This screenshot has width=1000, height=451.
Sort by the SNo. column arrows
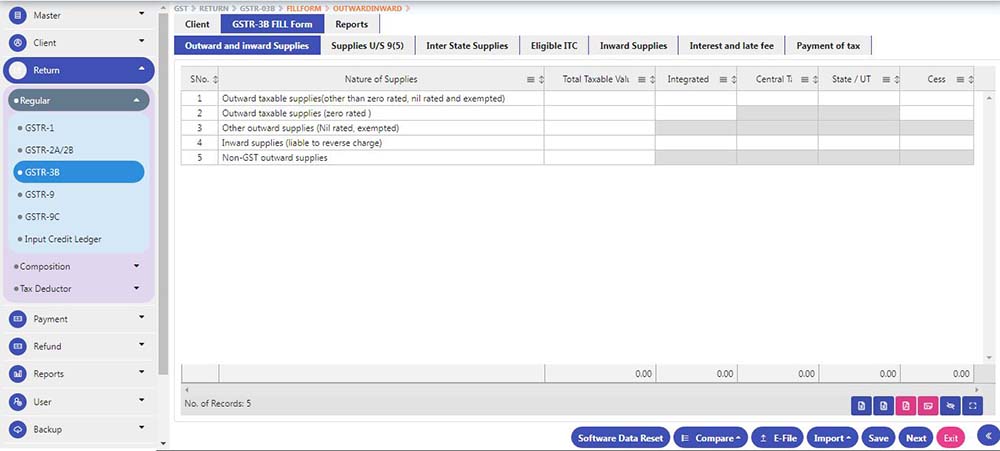click(215, 79)
